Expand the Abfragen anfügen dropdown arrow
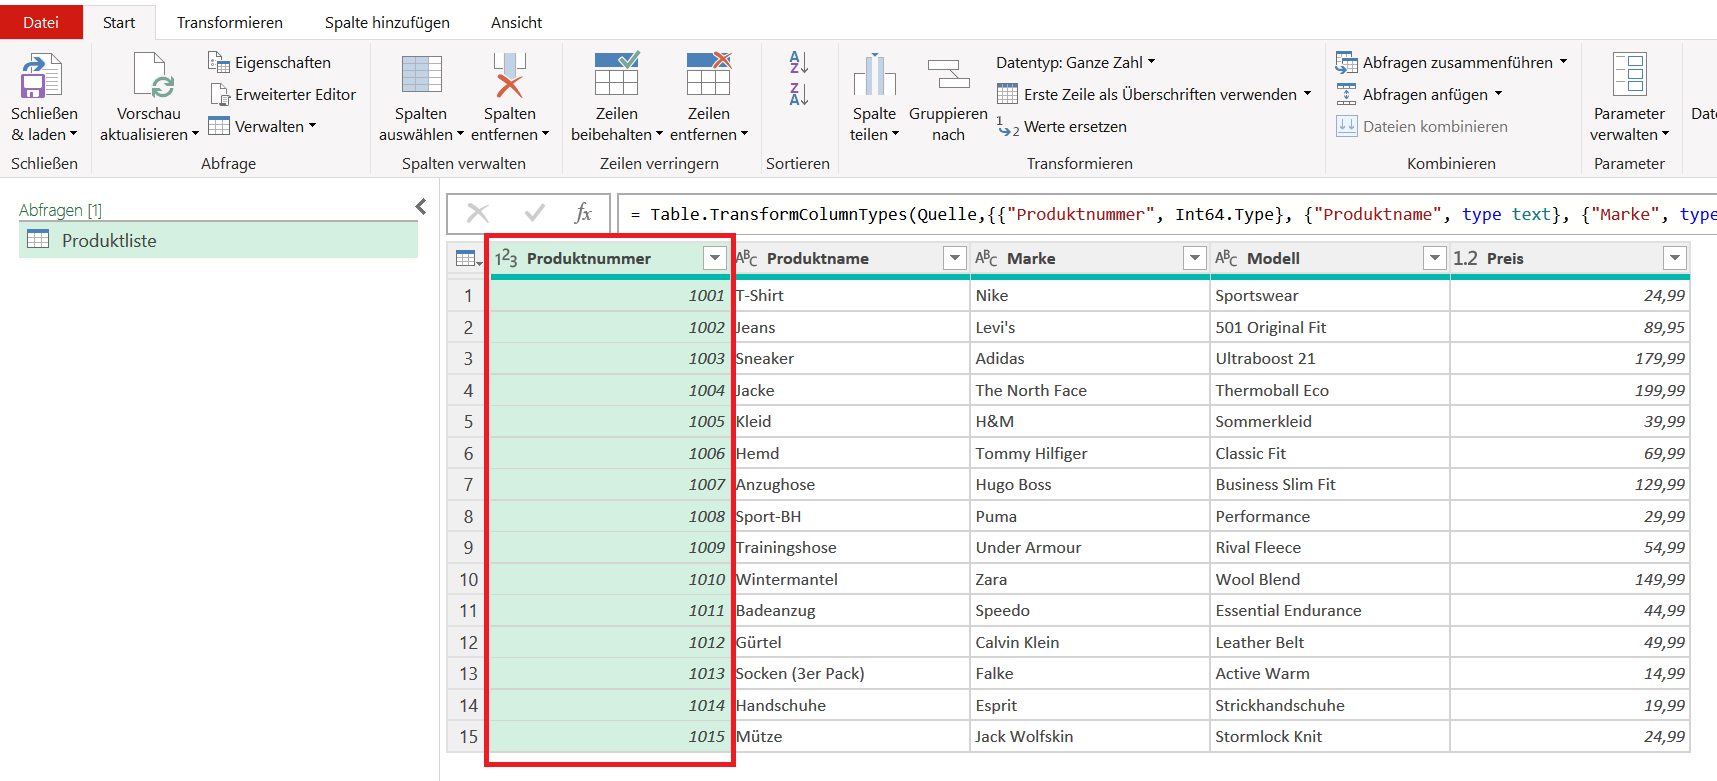The height and width of the screenshot is (781, 1717). coord(1498,94)
